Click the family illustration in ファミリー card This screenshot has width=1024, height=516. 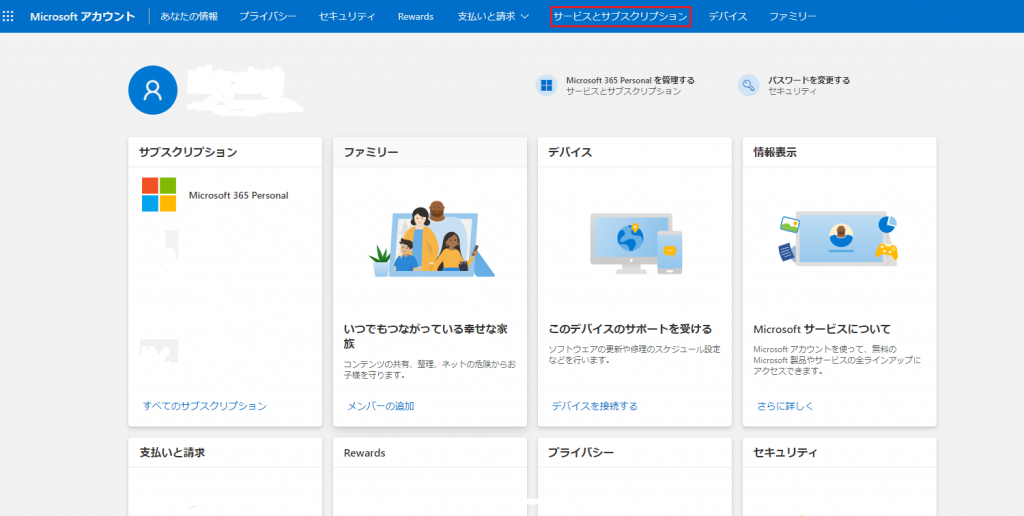click(x=430, y=240)
